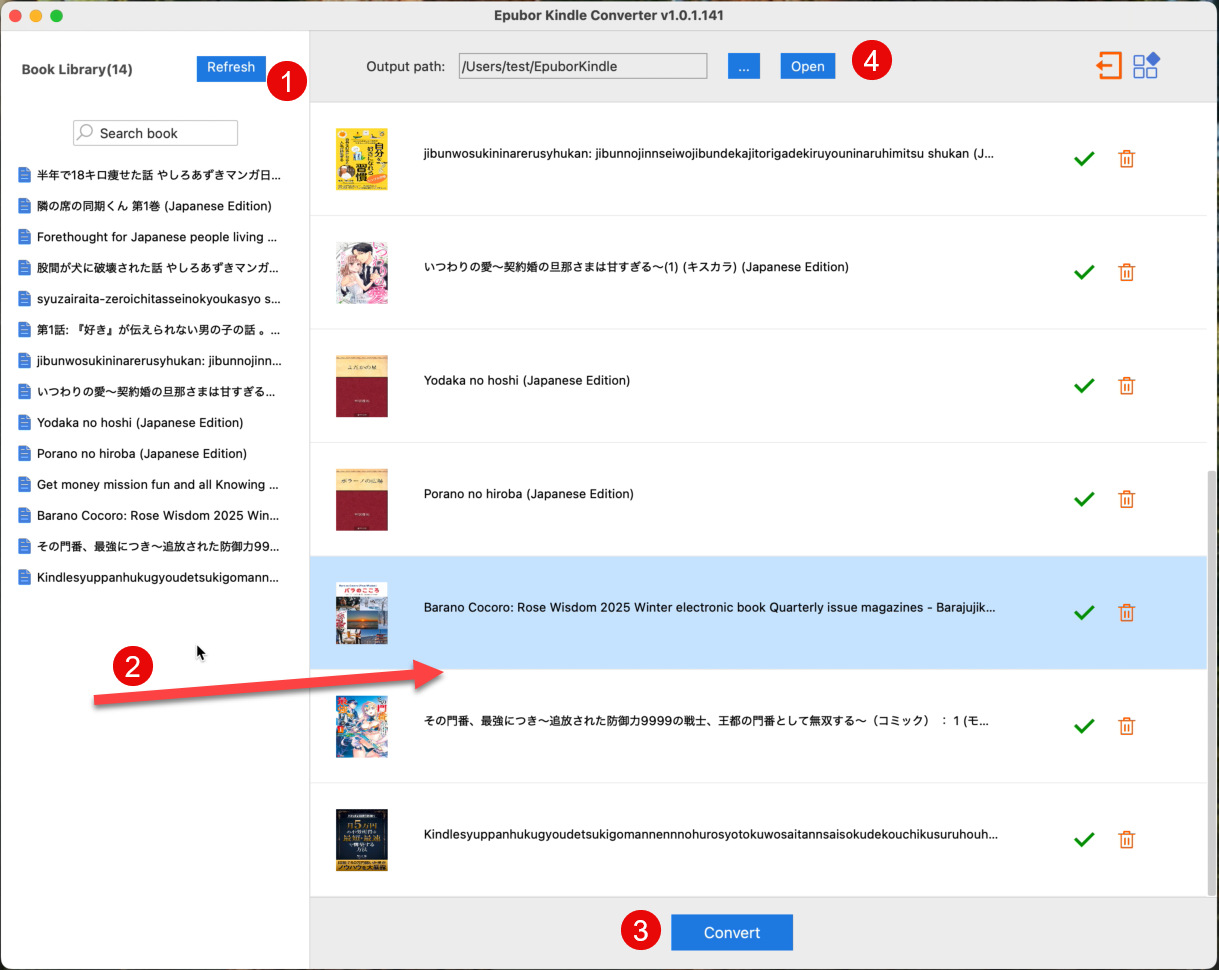Screen dimensions: 1219x970
Task: Click the orange export/logout icon
Action: click(x=1109, y=66)
